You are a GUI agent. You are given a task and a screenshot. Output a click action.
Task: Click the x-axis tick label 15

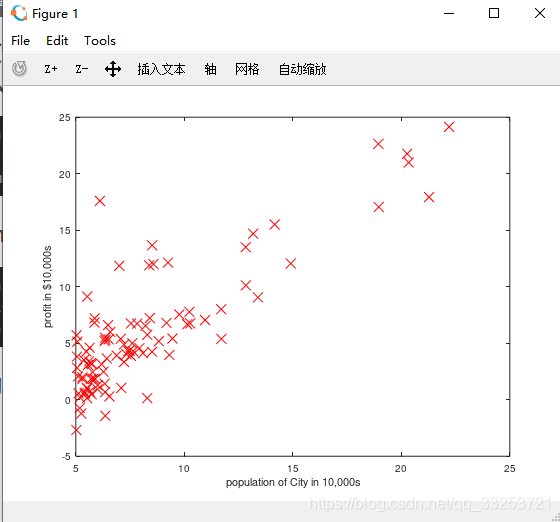pyautogui.click(x=293, y=468)
